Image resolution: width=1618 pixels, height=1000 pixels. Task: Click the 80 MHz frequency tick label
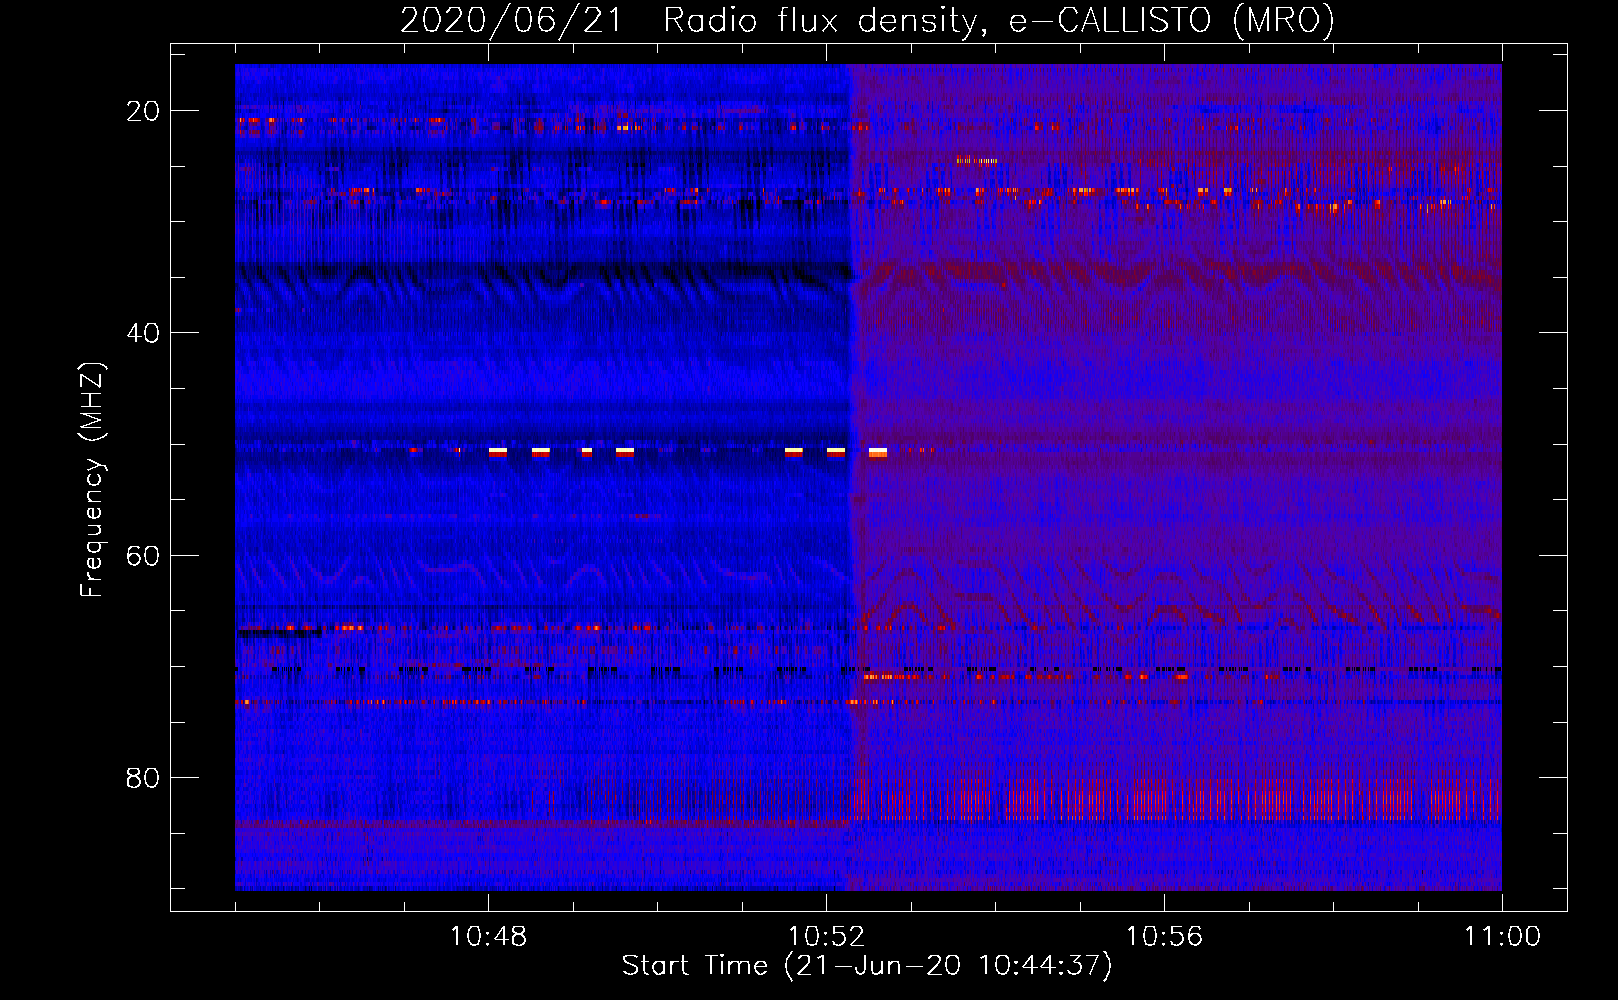(143, 778)
